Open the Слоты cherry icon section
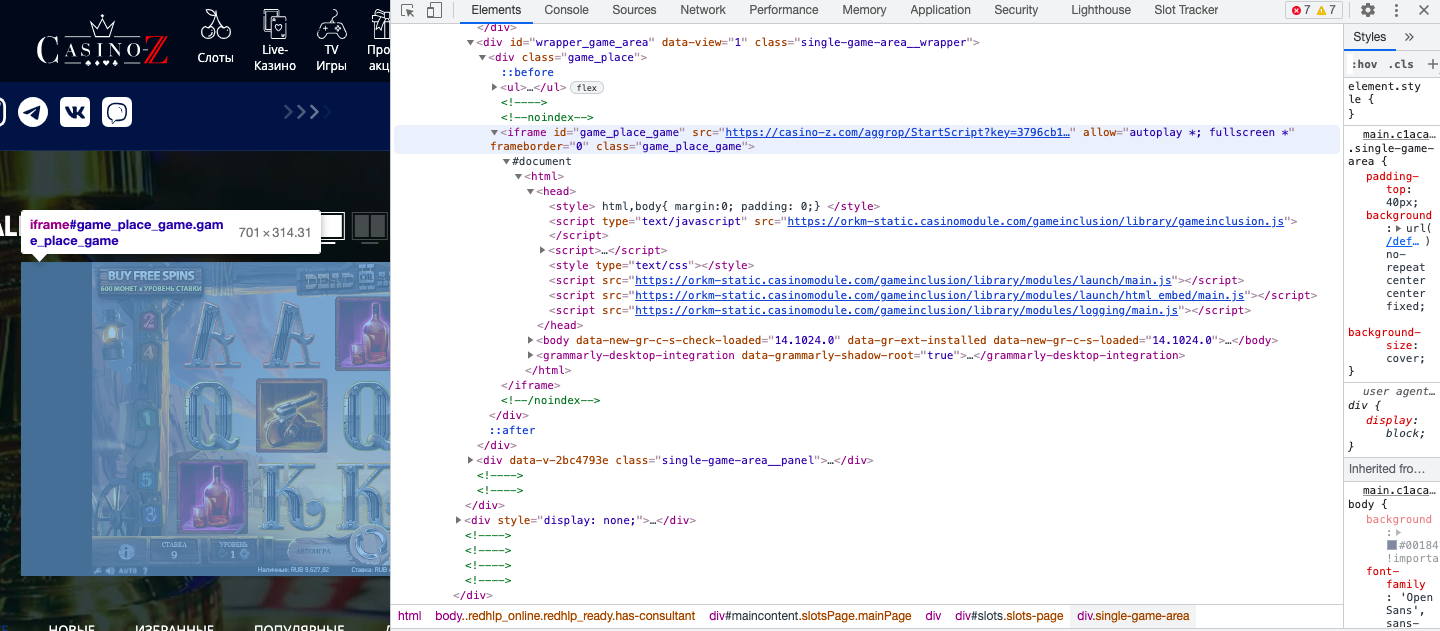This screenshot has width=1440, height=631. [x=215, y=38]
